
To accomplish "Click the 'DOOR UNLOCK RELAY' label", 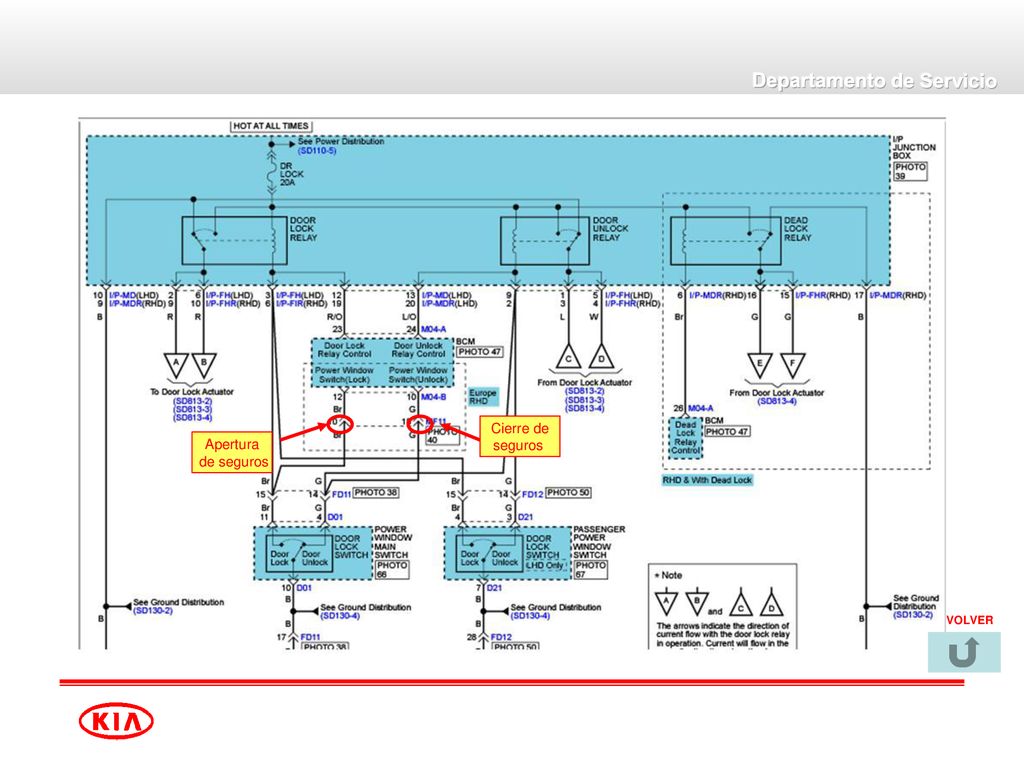I will tap(610, 229).
